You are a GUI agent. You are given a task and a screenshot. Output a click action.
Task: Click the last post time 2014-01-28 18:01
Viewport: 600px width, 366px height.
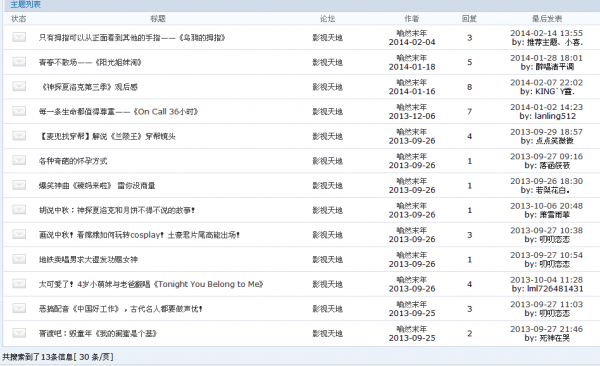[x=546, y=58]
